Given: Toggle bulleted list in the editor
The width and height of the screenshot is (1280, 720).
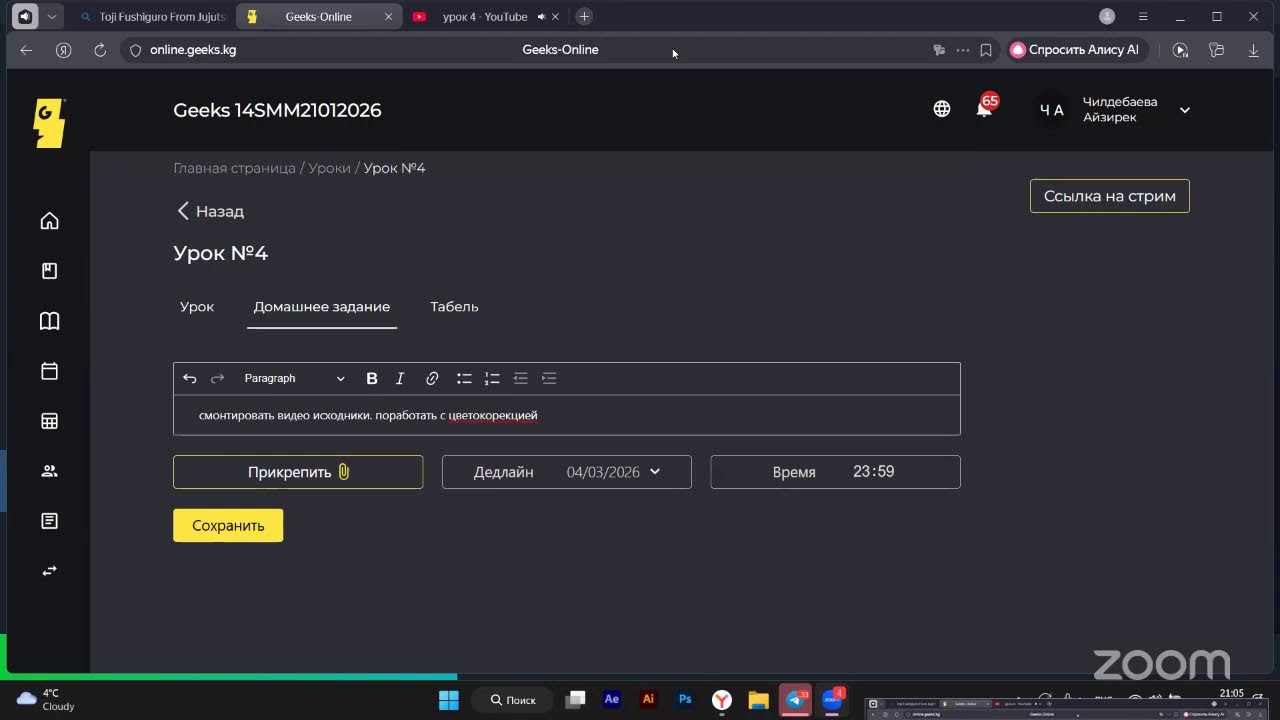Looking at the screenshot, I should tap(464, 378).
